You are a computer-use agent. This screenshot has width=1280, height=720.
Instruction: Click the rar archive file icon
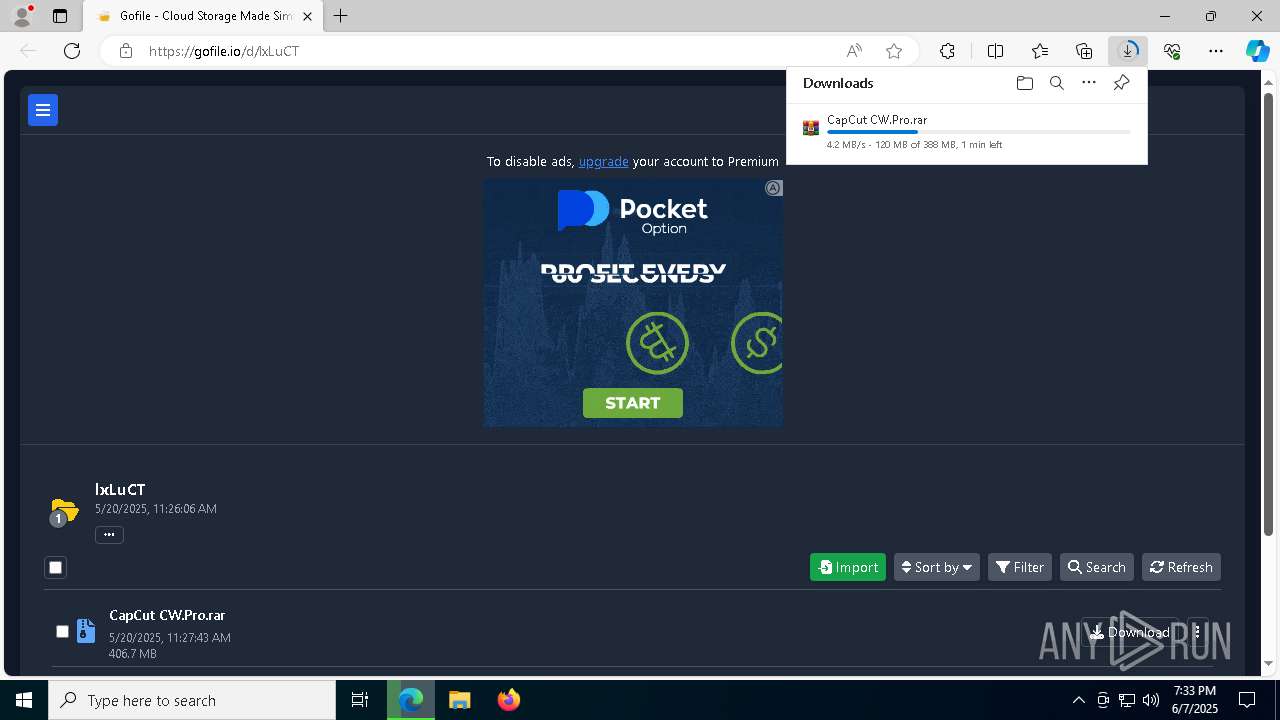(86, 631)
